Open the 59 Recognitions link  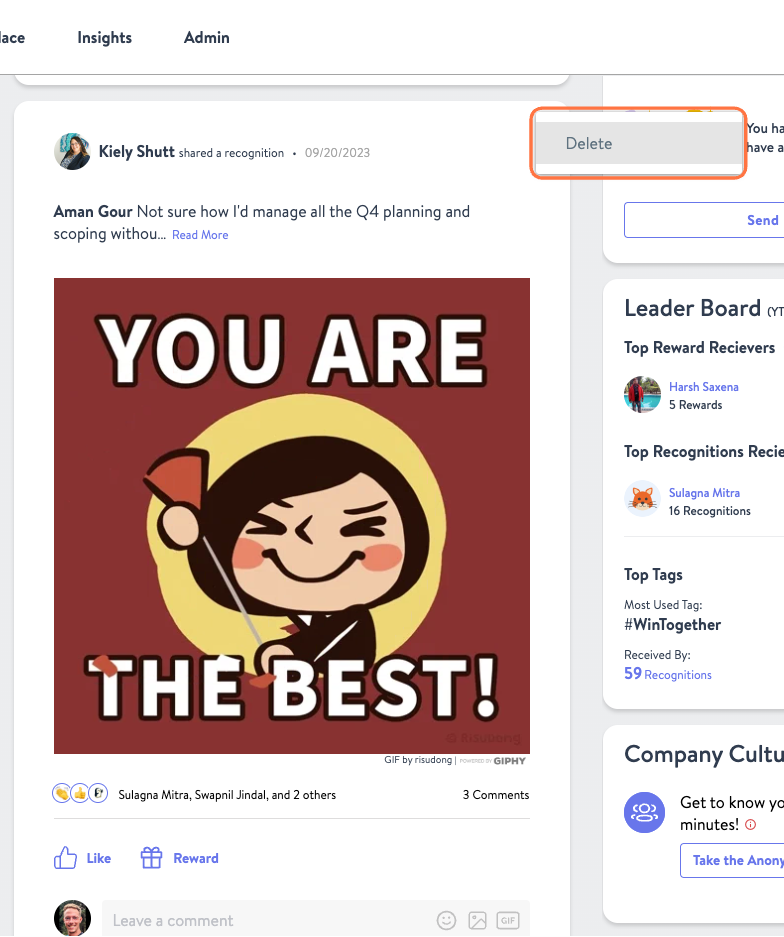(668, 674)
